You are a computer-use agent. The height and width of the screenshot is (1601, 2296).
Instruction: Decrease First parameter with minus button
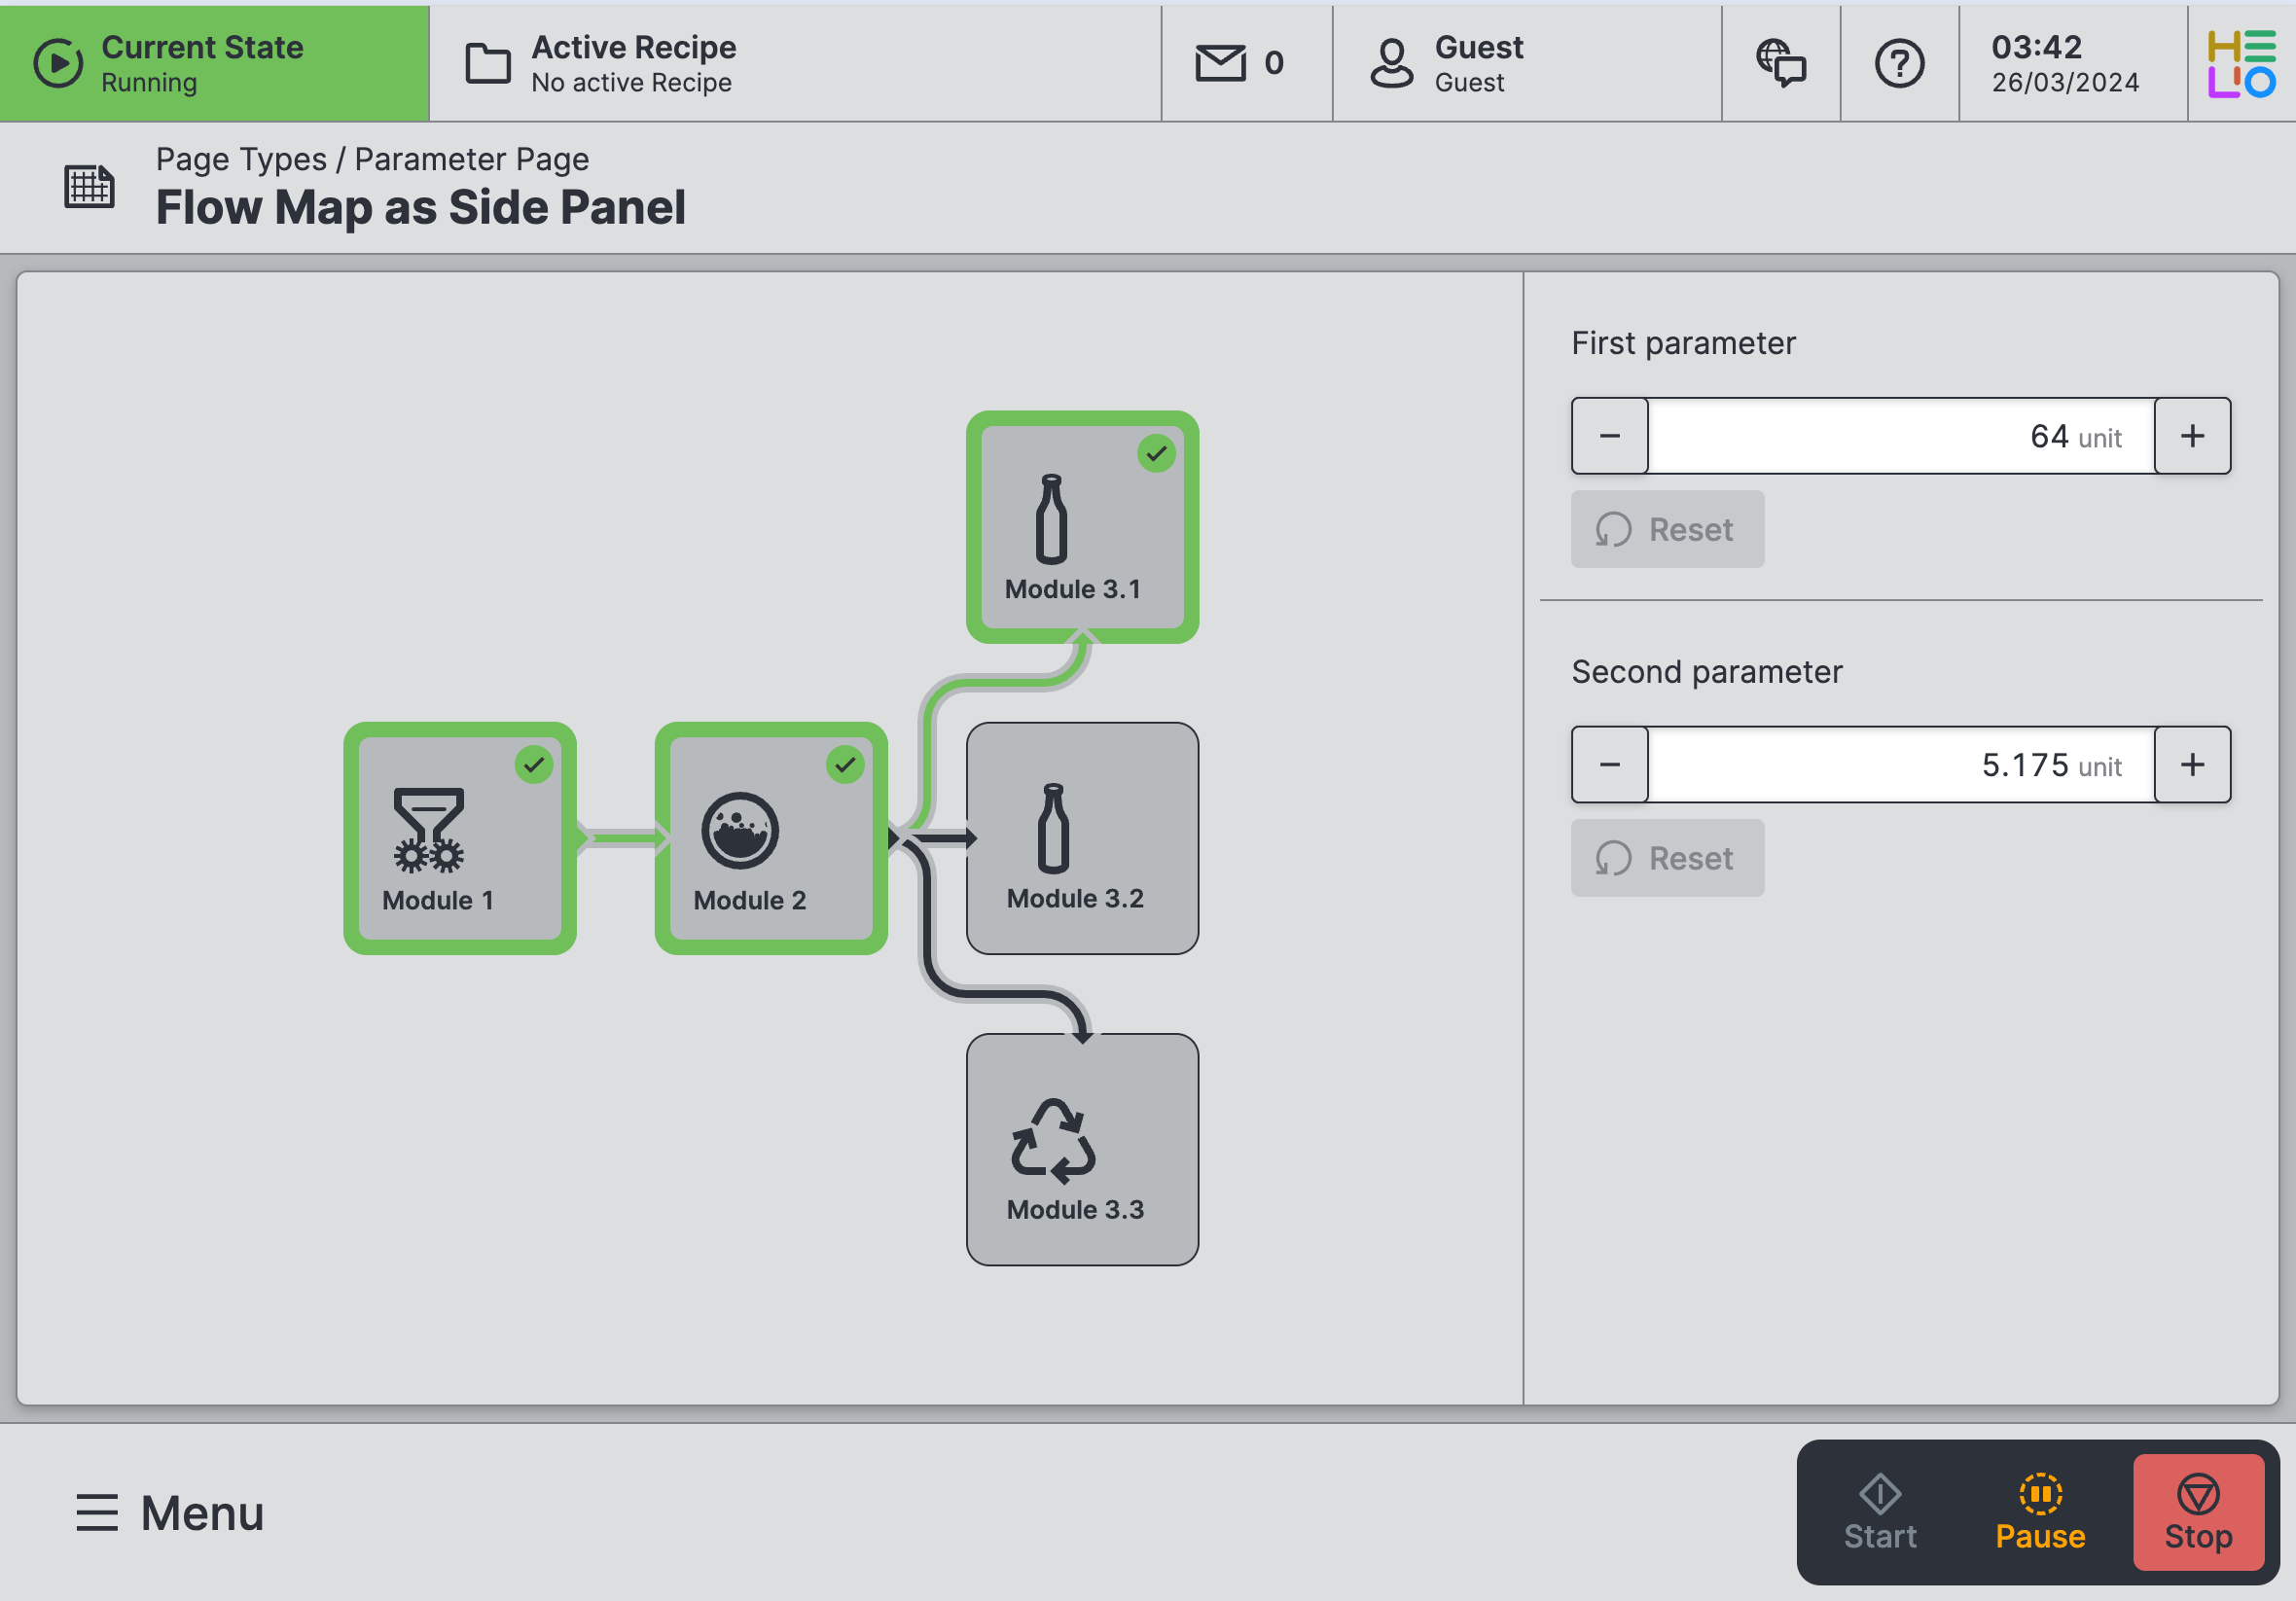click(x=1609, y=436)
